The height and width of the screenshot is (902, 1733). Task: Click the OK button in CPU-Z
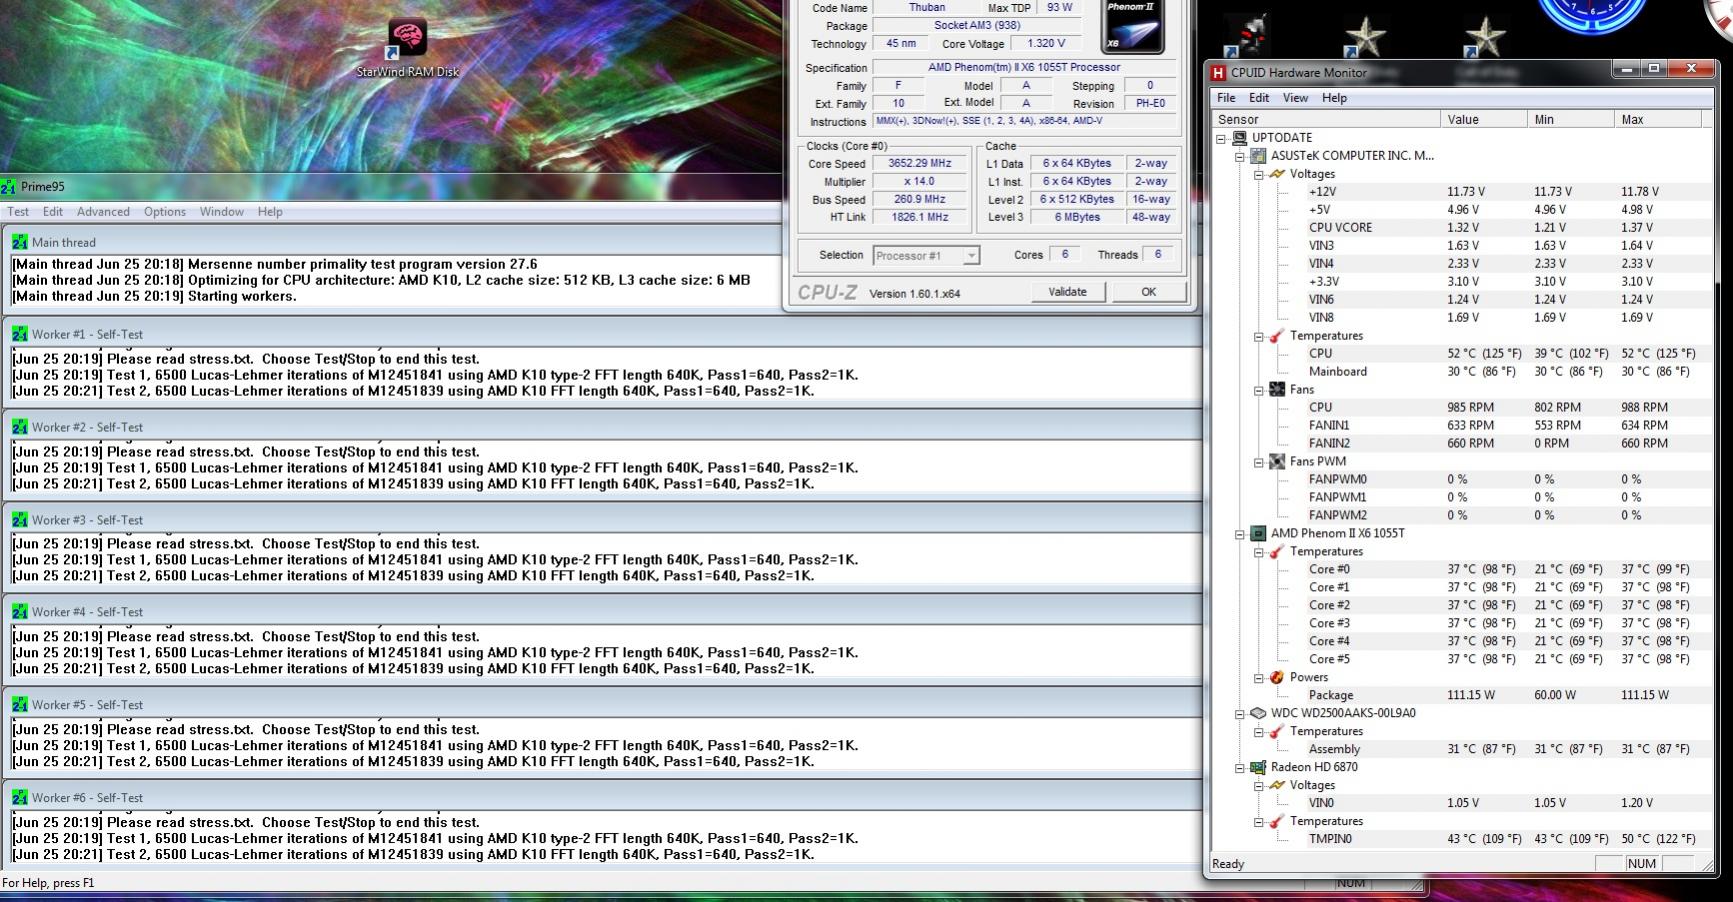point(1148,292)
